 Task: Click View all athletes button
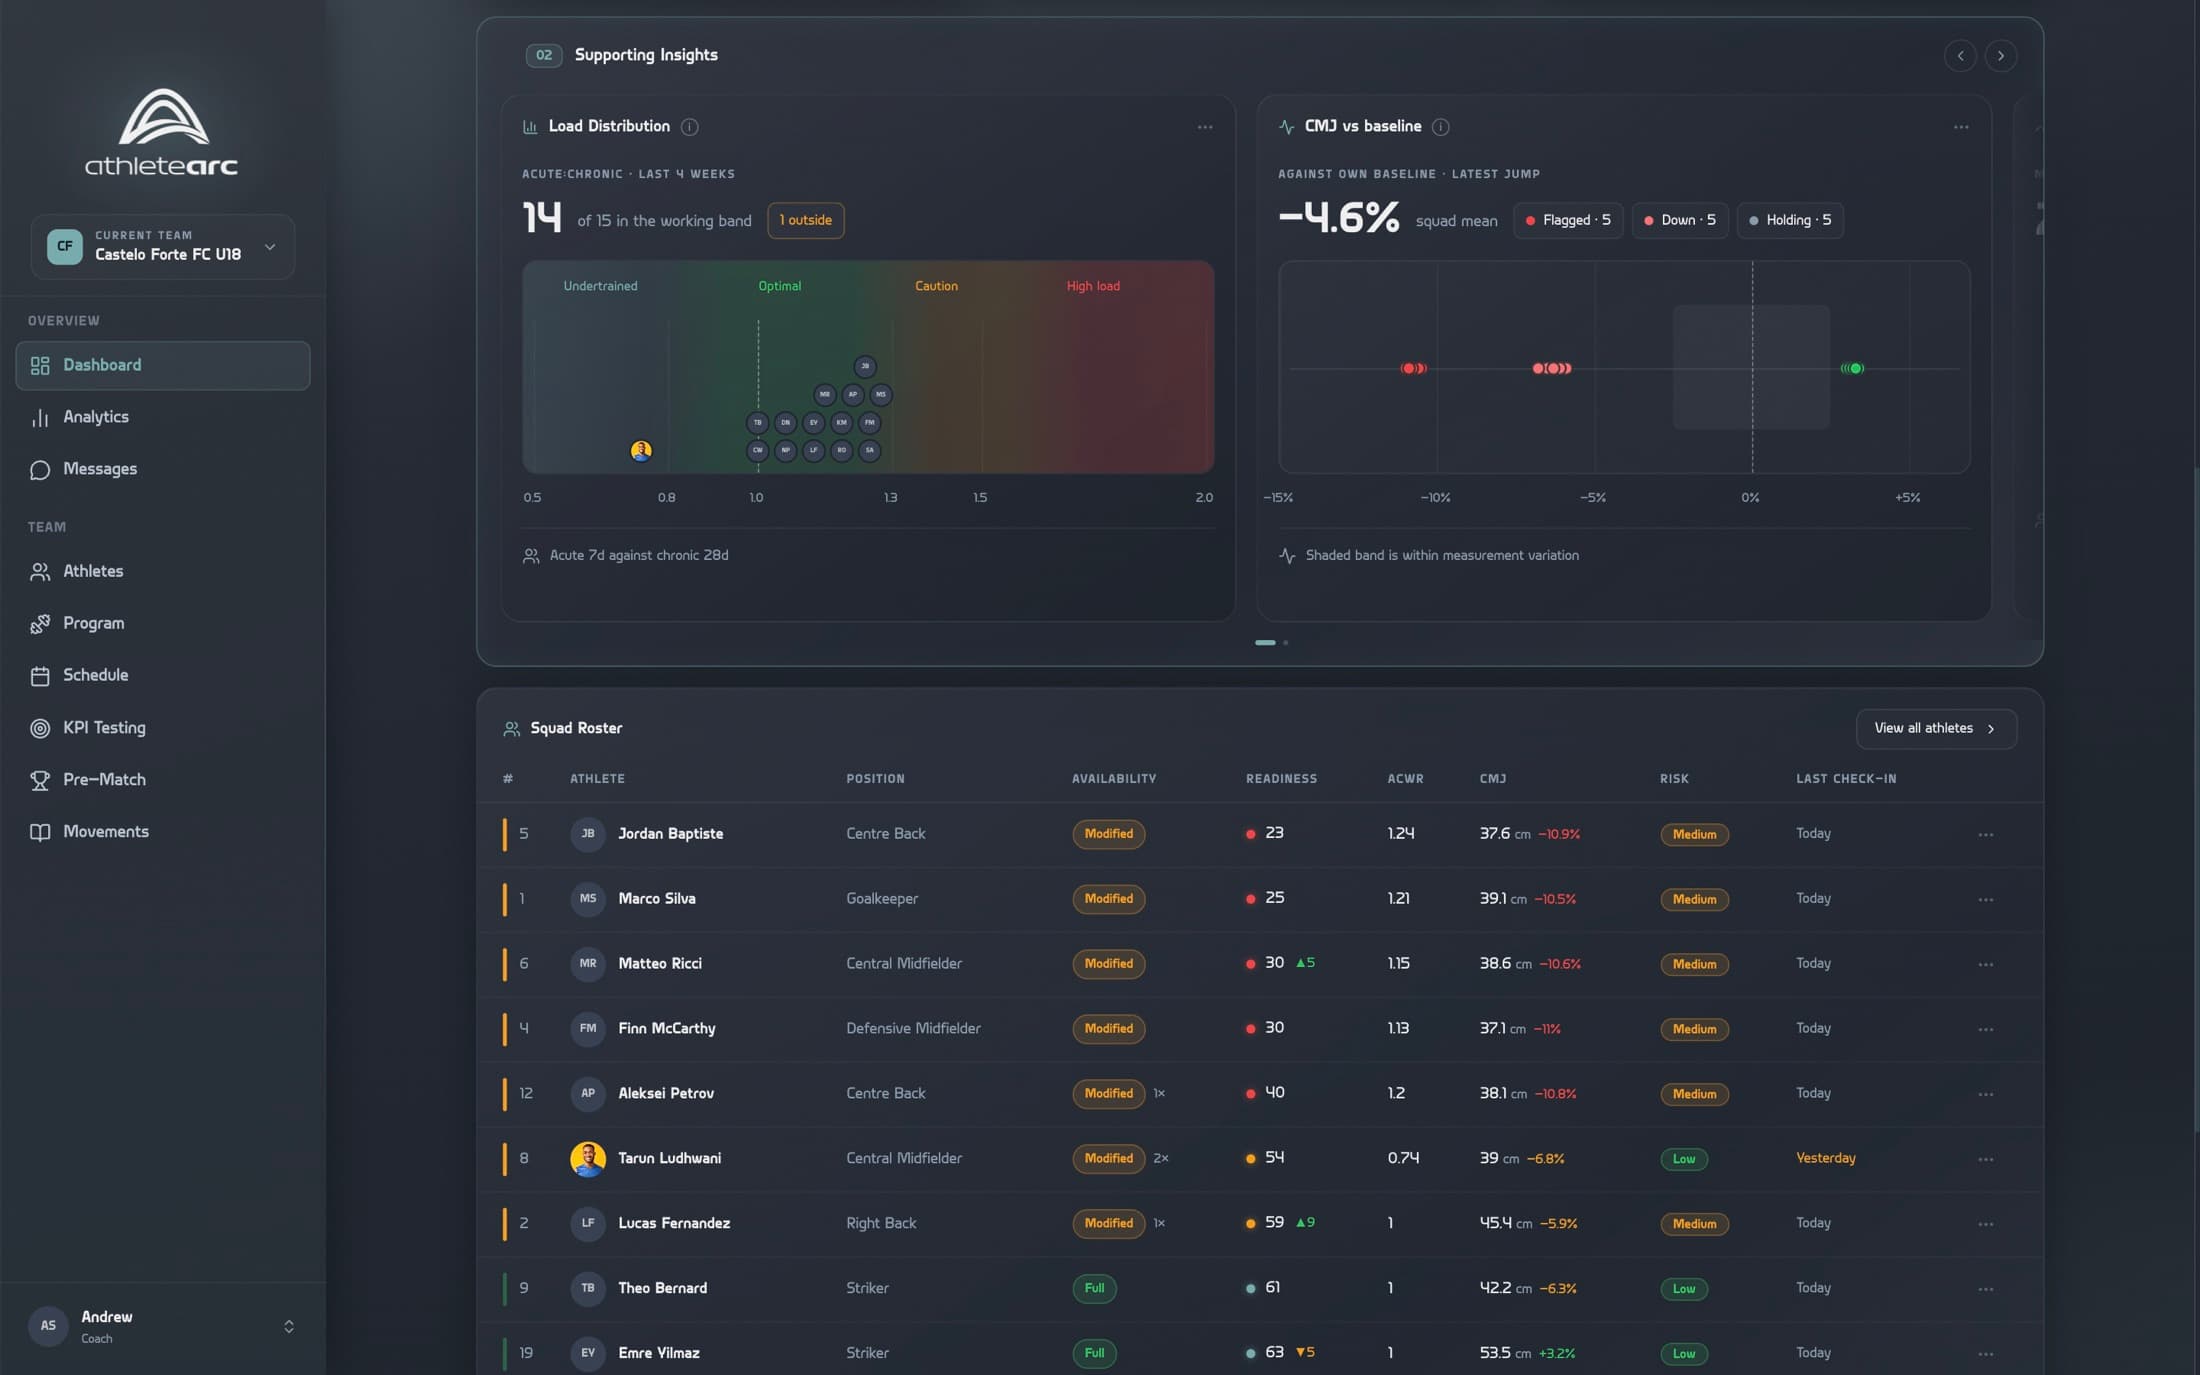point(1936,729)
